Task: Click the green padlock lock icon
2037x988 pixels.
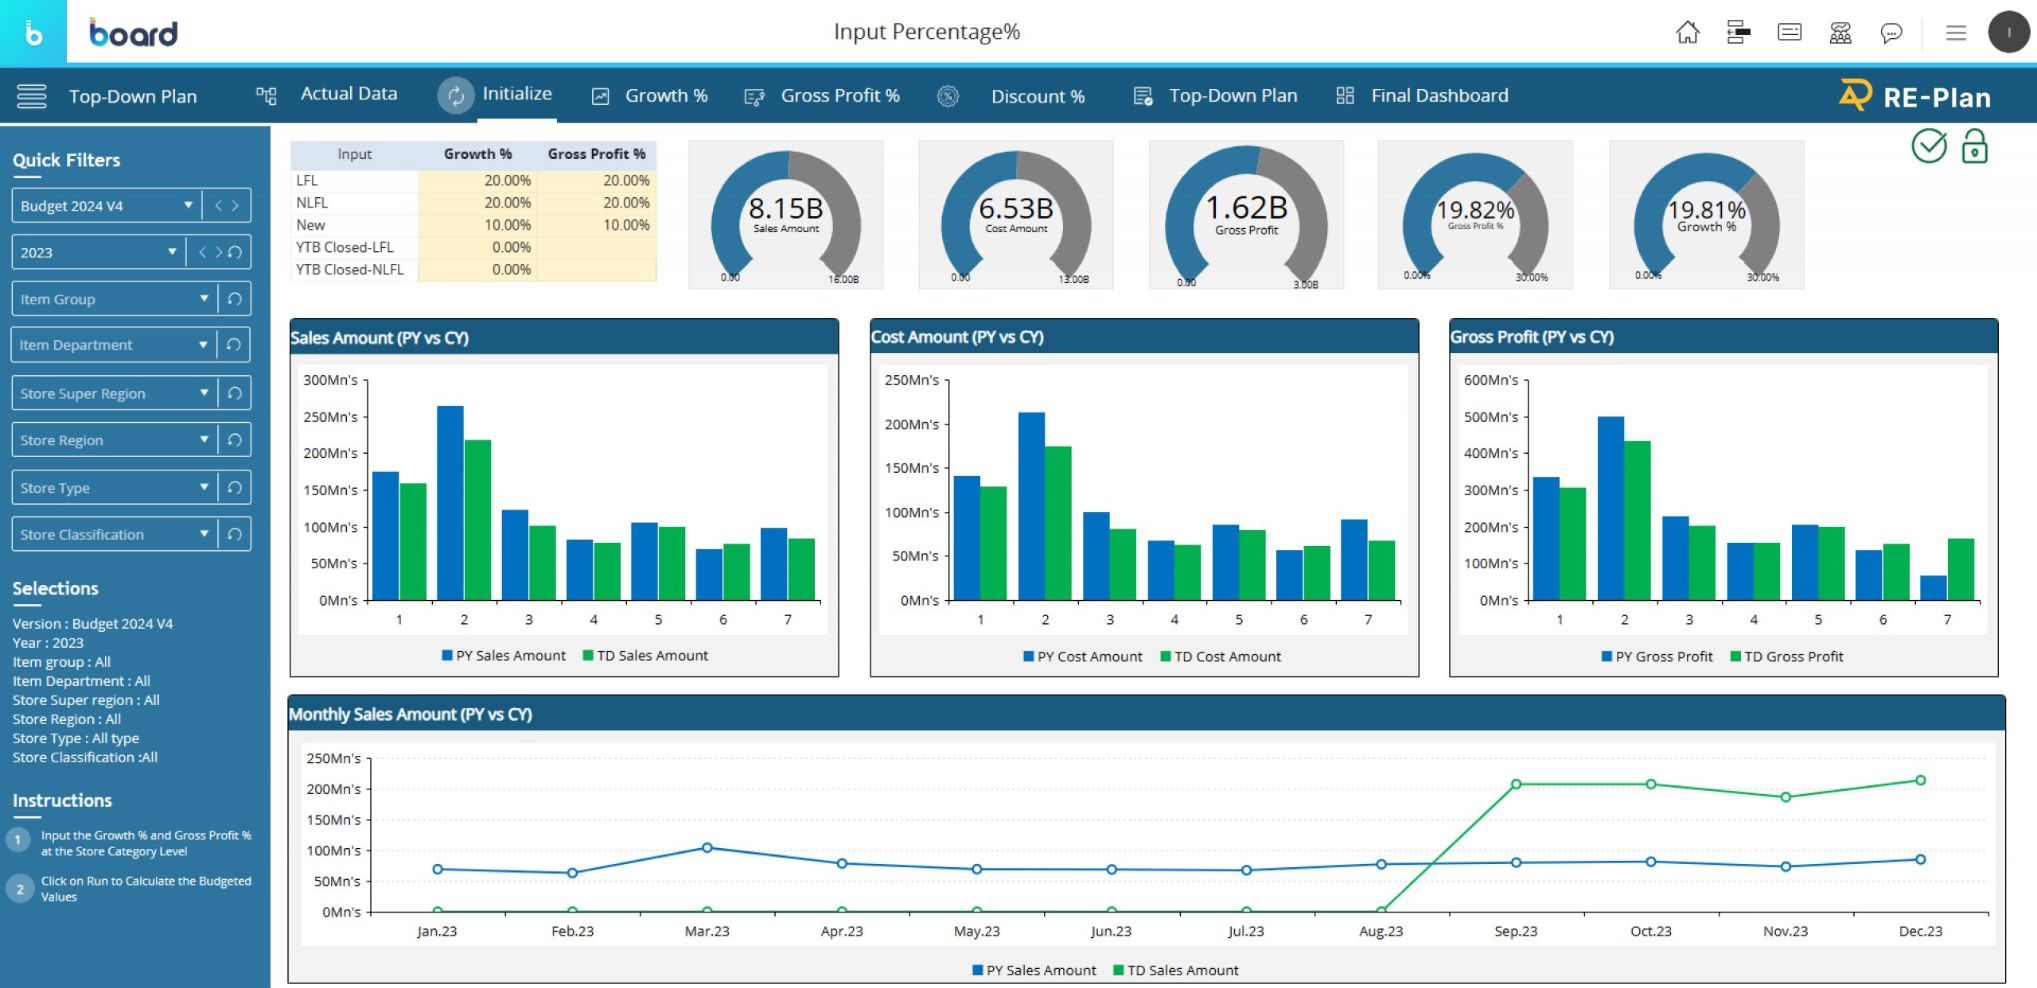Action: tap(1974, 147)
